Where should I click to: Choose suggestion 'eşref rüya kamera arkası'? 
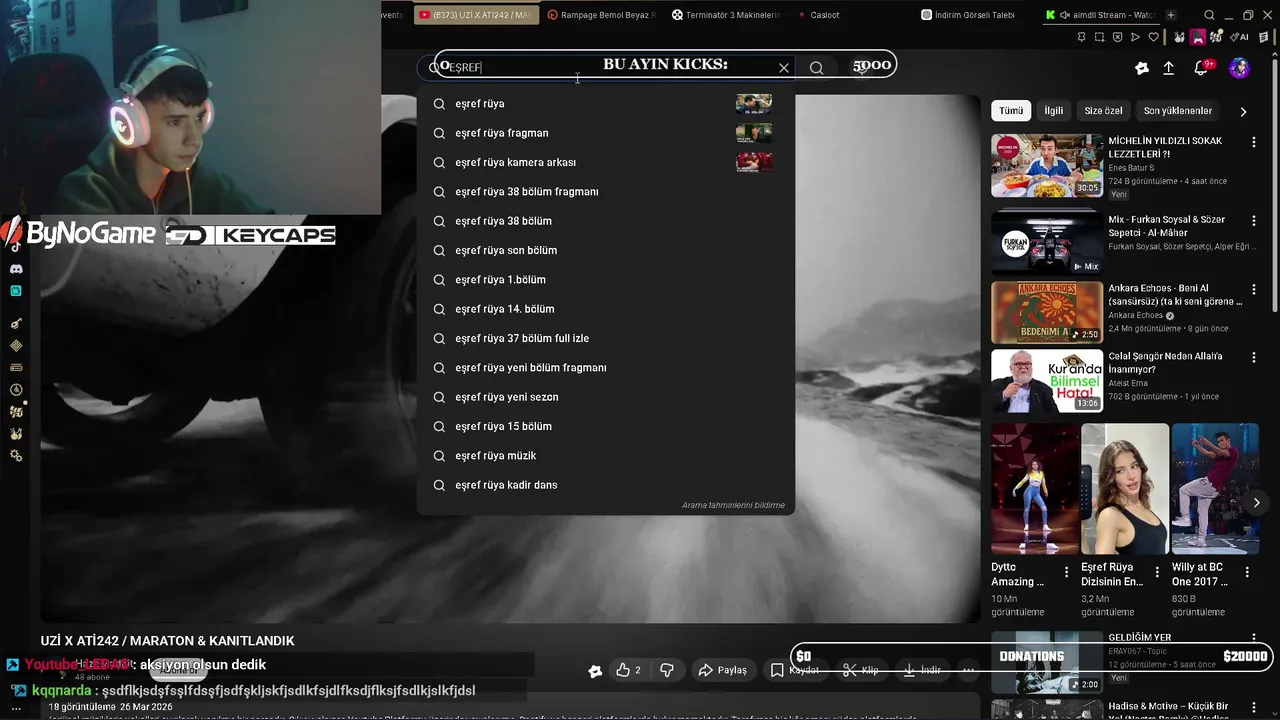coord(606,162)
